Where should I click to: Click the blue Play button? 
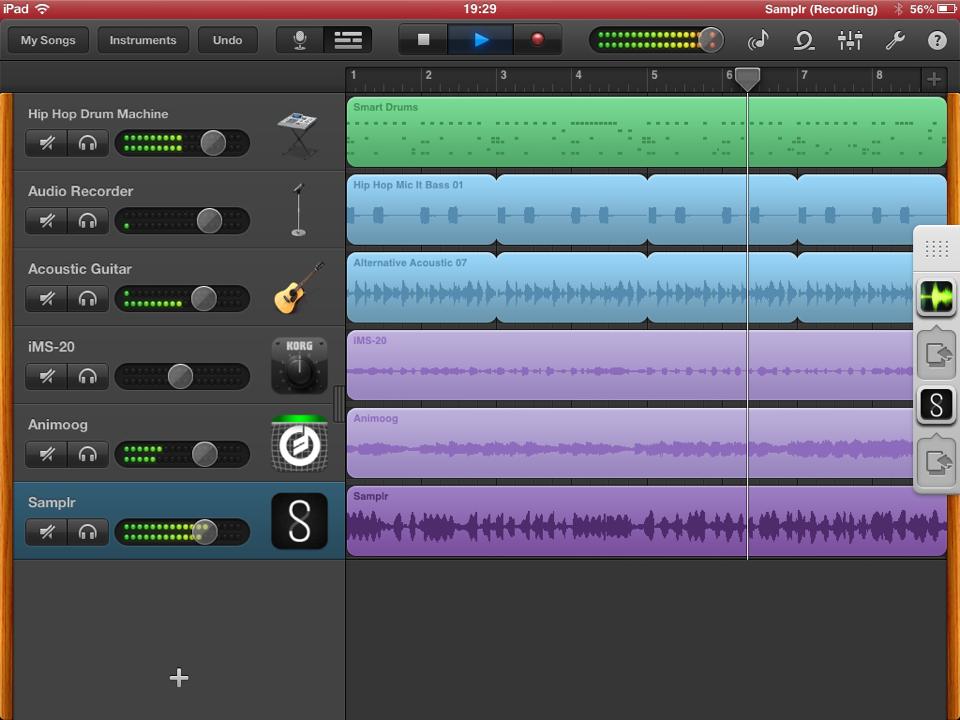click(x=481, y=40)
